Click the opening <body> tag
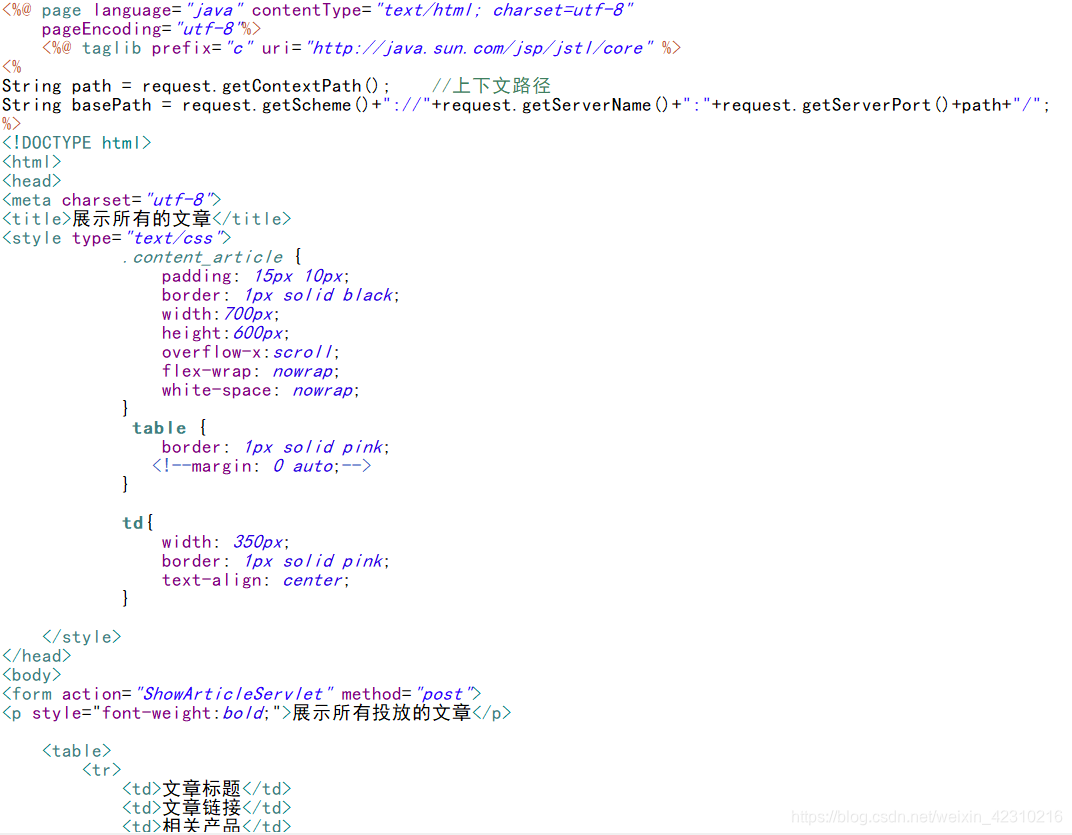1072x835 pixels. [31, 676]
